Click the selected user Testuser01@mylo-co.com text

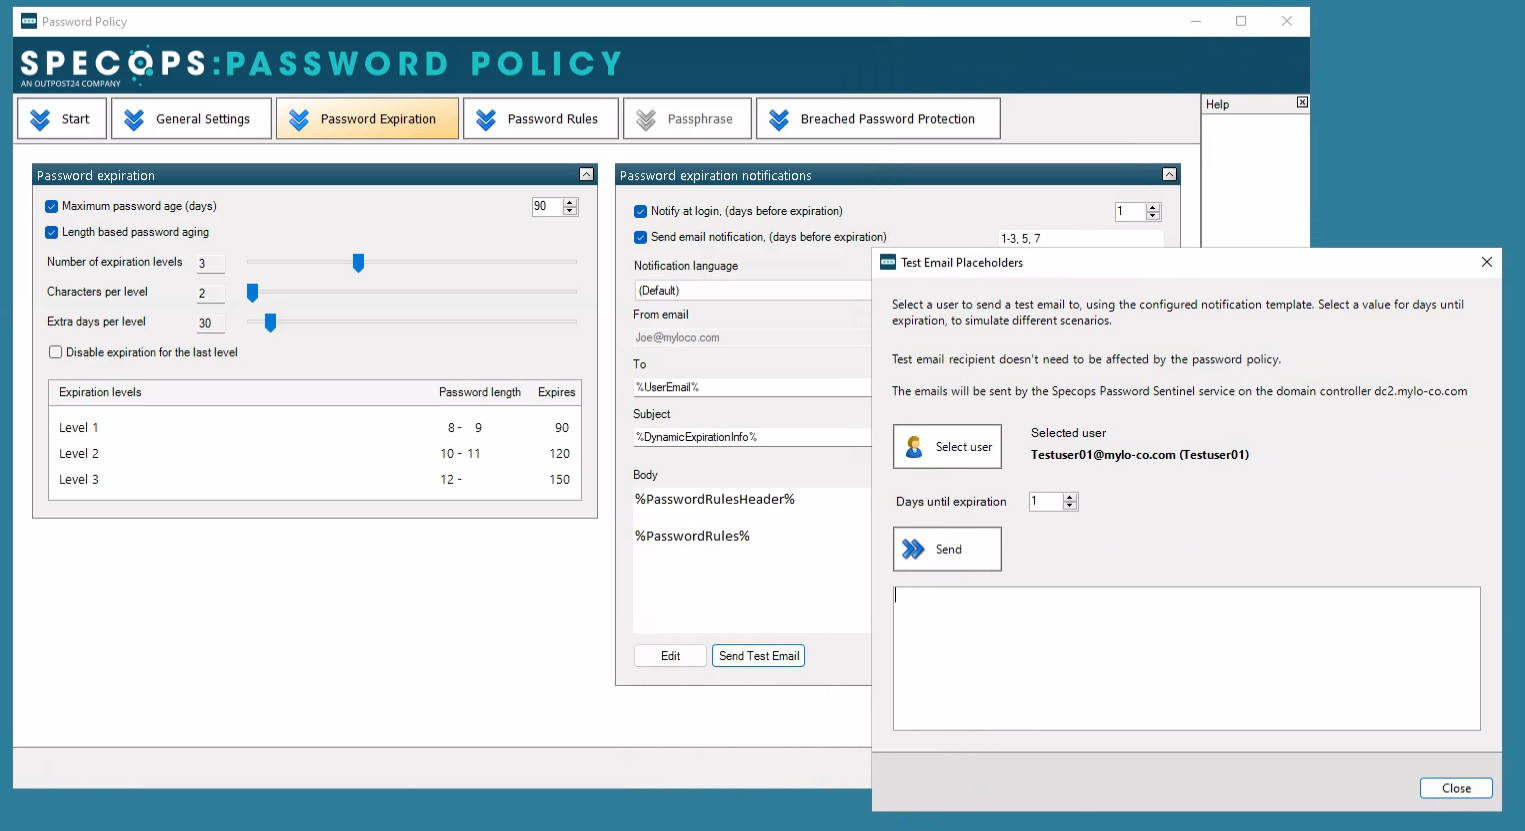1140,455
